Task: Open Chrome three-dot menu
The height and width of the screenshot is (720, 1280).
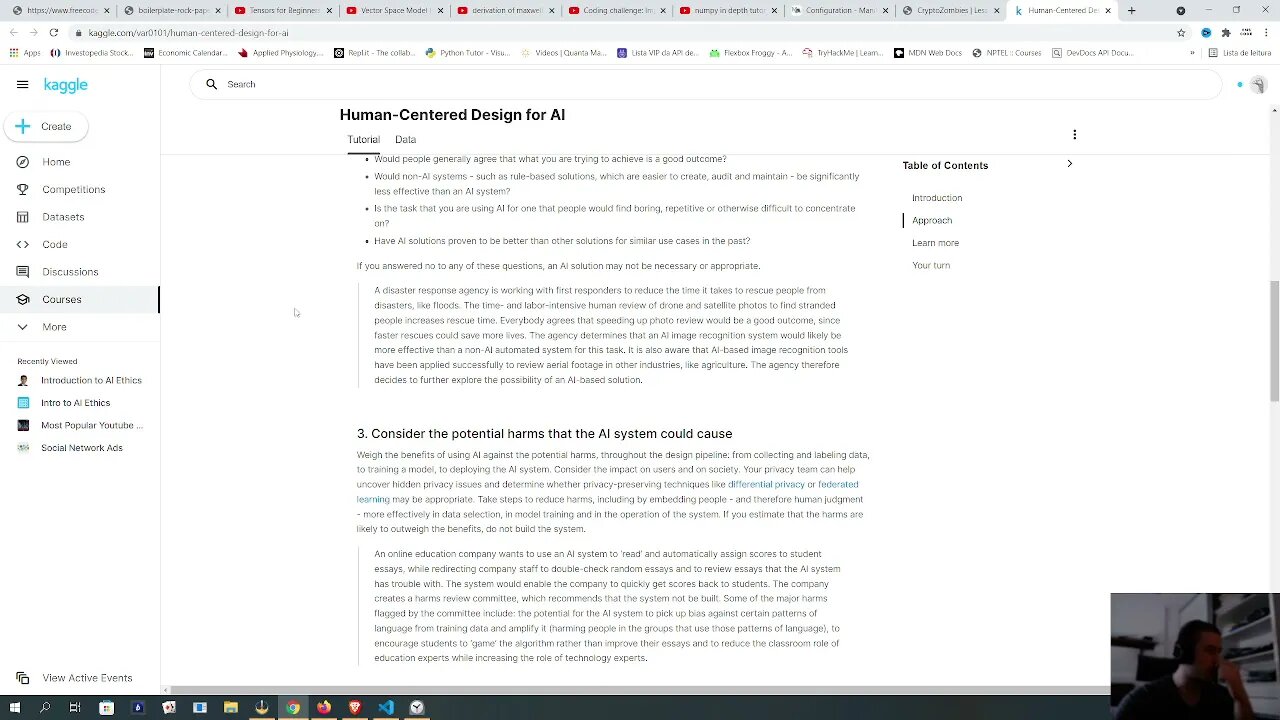Action: (x=1267, y=32)
